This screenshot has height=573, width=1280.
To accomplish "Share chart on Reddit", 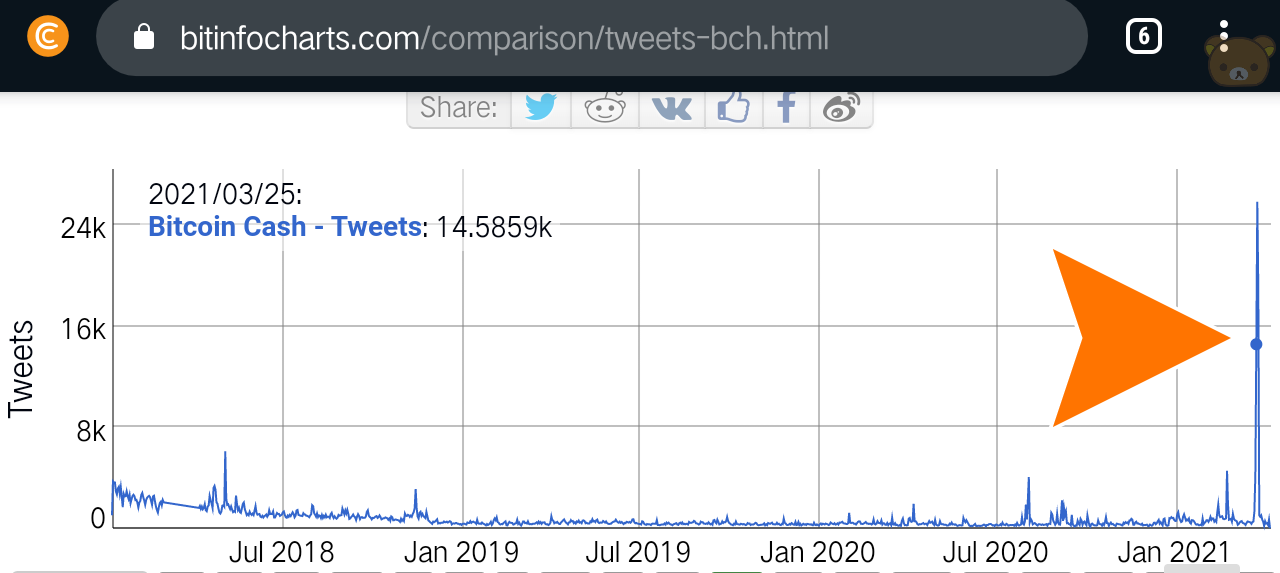I will [x=605, y=107].
